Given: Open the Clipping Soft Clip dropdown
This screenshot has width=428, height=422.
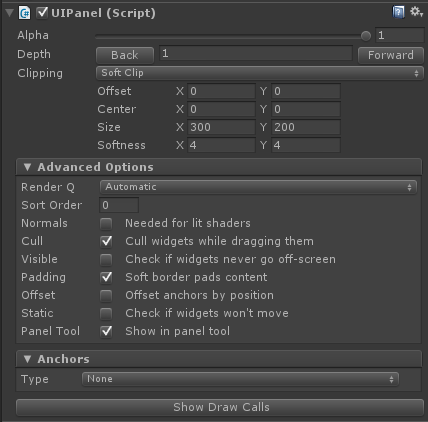Looking at the screenshot, I should pos(260,73).
